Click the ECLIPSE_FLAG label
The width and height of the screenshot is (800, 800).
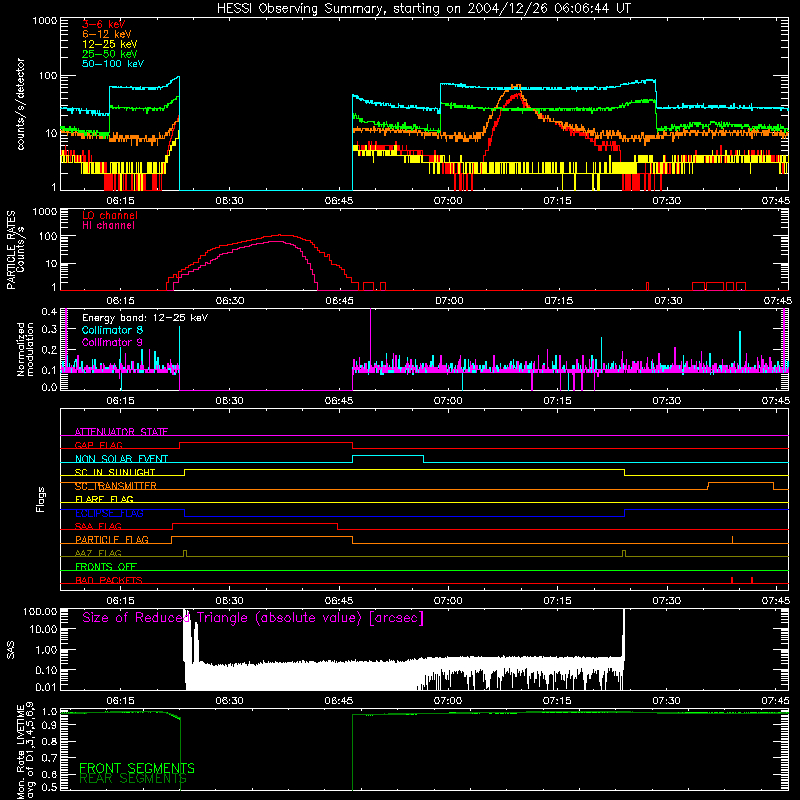coord(109,513)
